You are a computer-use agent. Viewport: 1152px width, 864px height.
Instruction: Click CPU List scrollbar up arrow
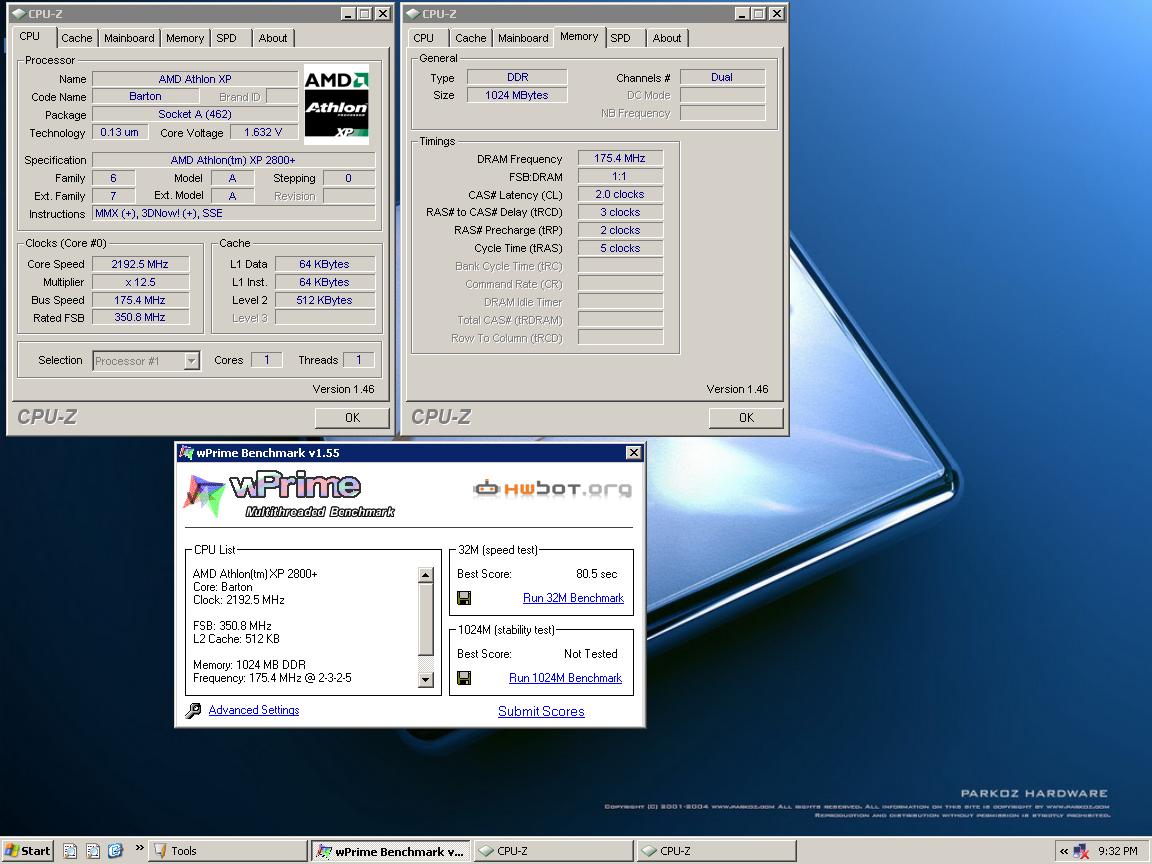[x=425, y=575]
